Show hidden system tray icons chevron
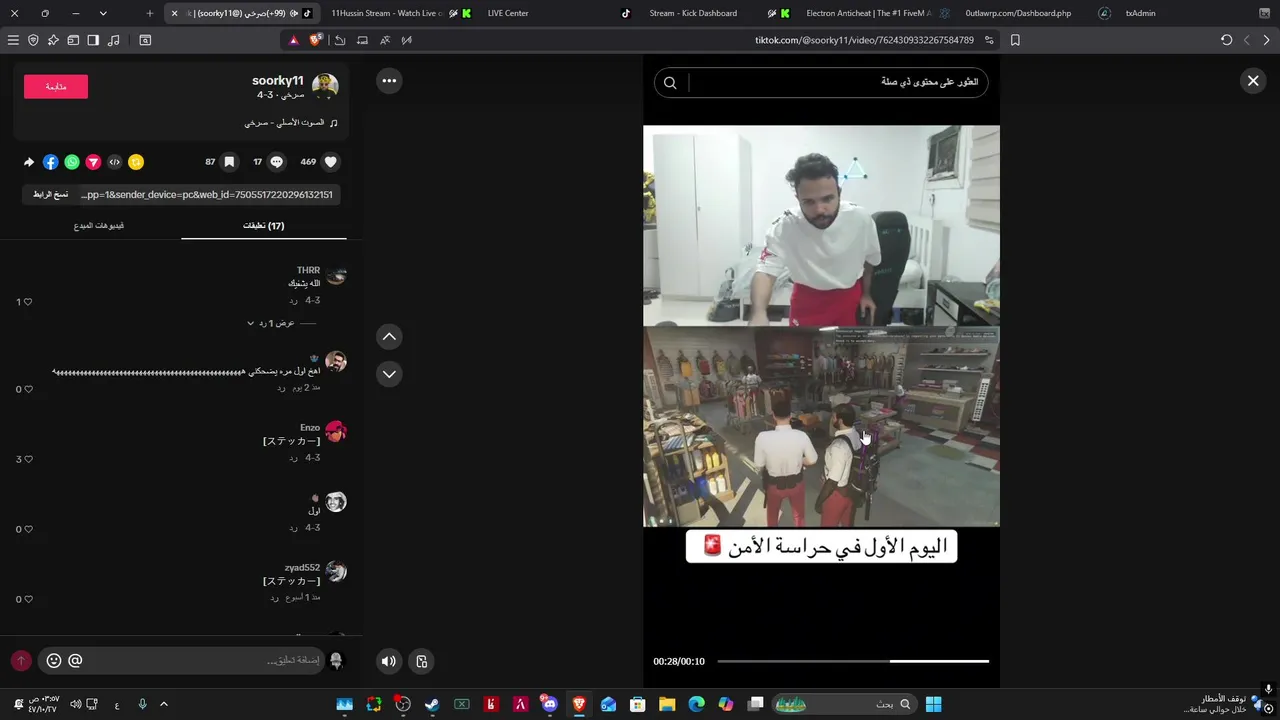Image resolution: width=1280 pixels, height=720 pixels. click(x=164, y=704)
